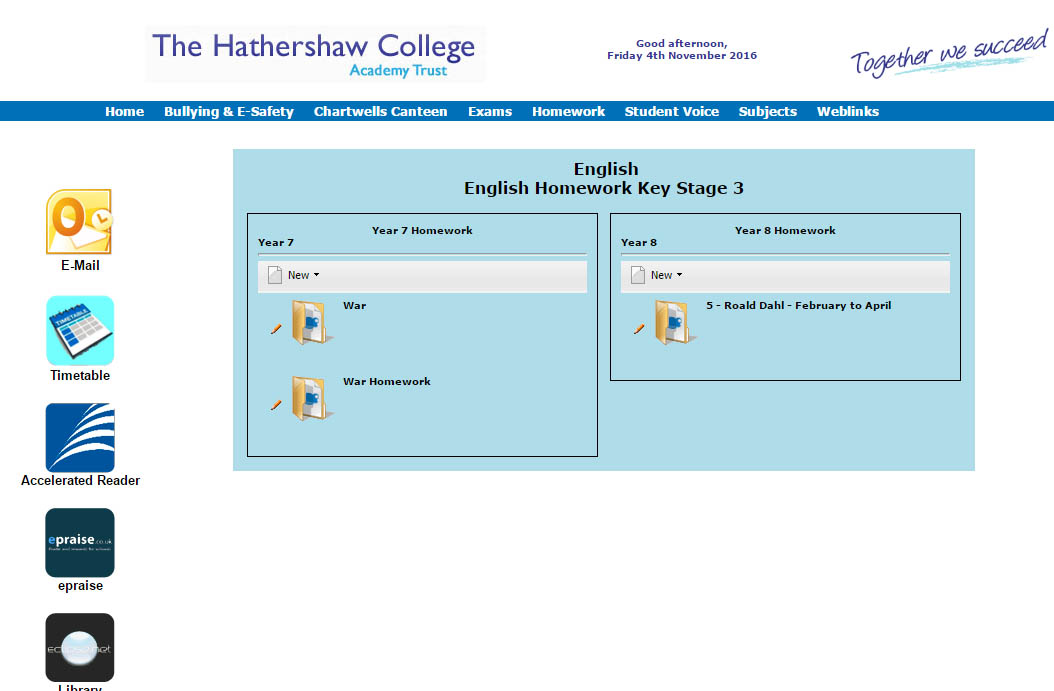1054x691 pixels.
Task: Open Student Voice in the navigation bar
Action: [x=672, y=112]
